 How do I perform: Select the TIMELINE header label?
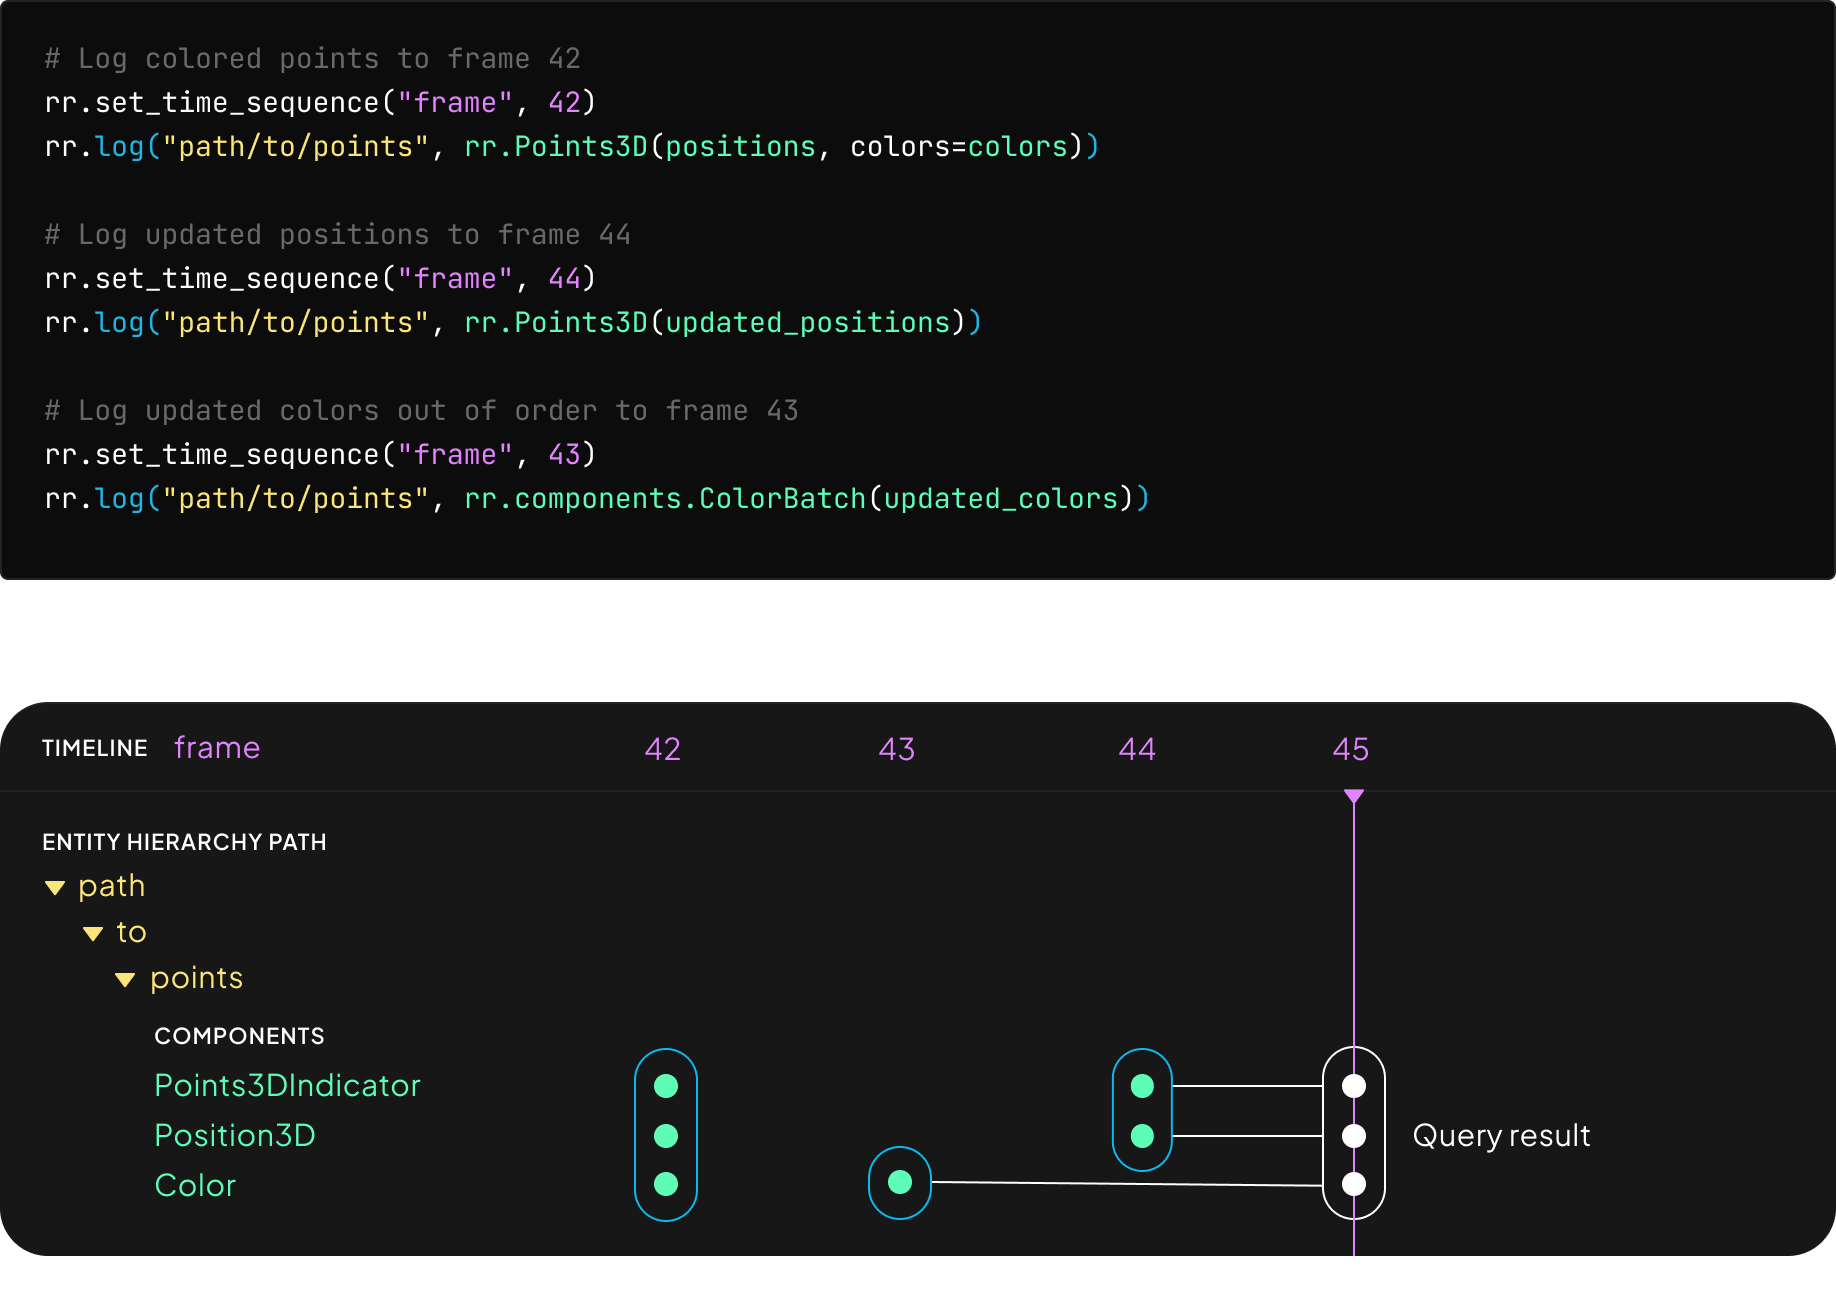pos(94,748)
